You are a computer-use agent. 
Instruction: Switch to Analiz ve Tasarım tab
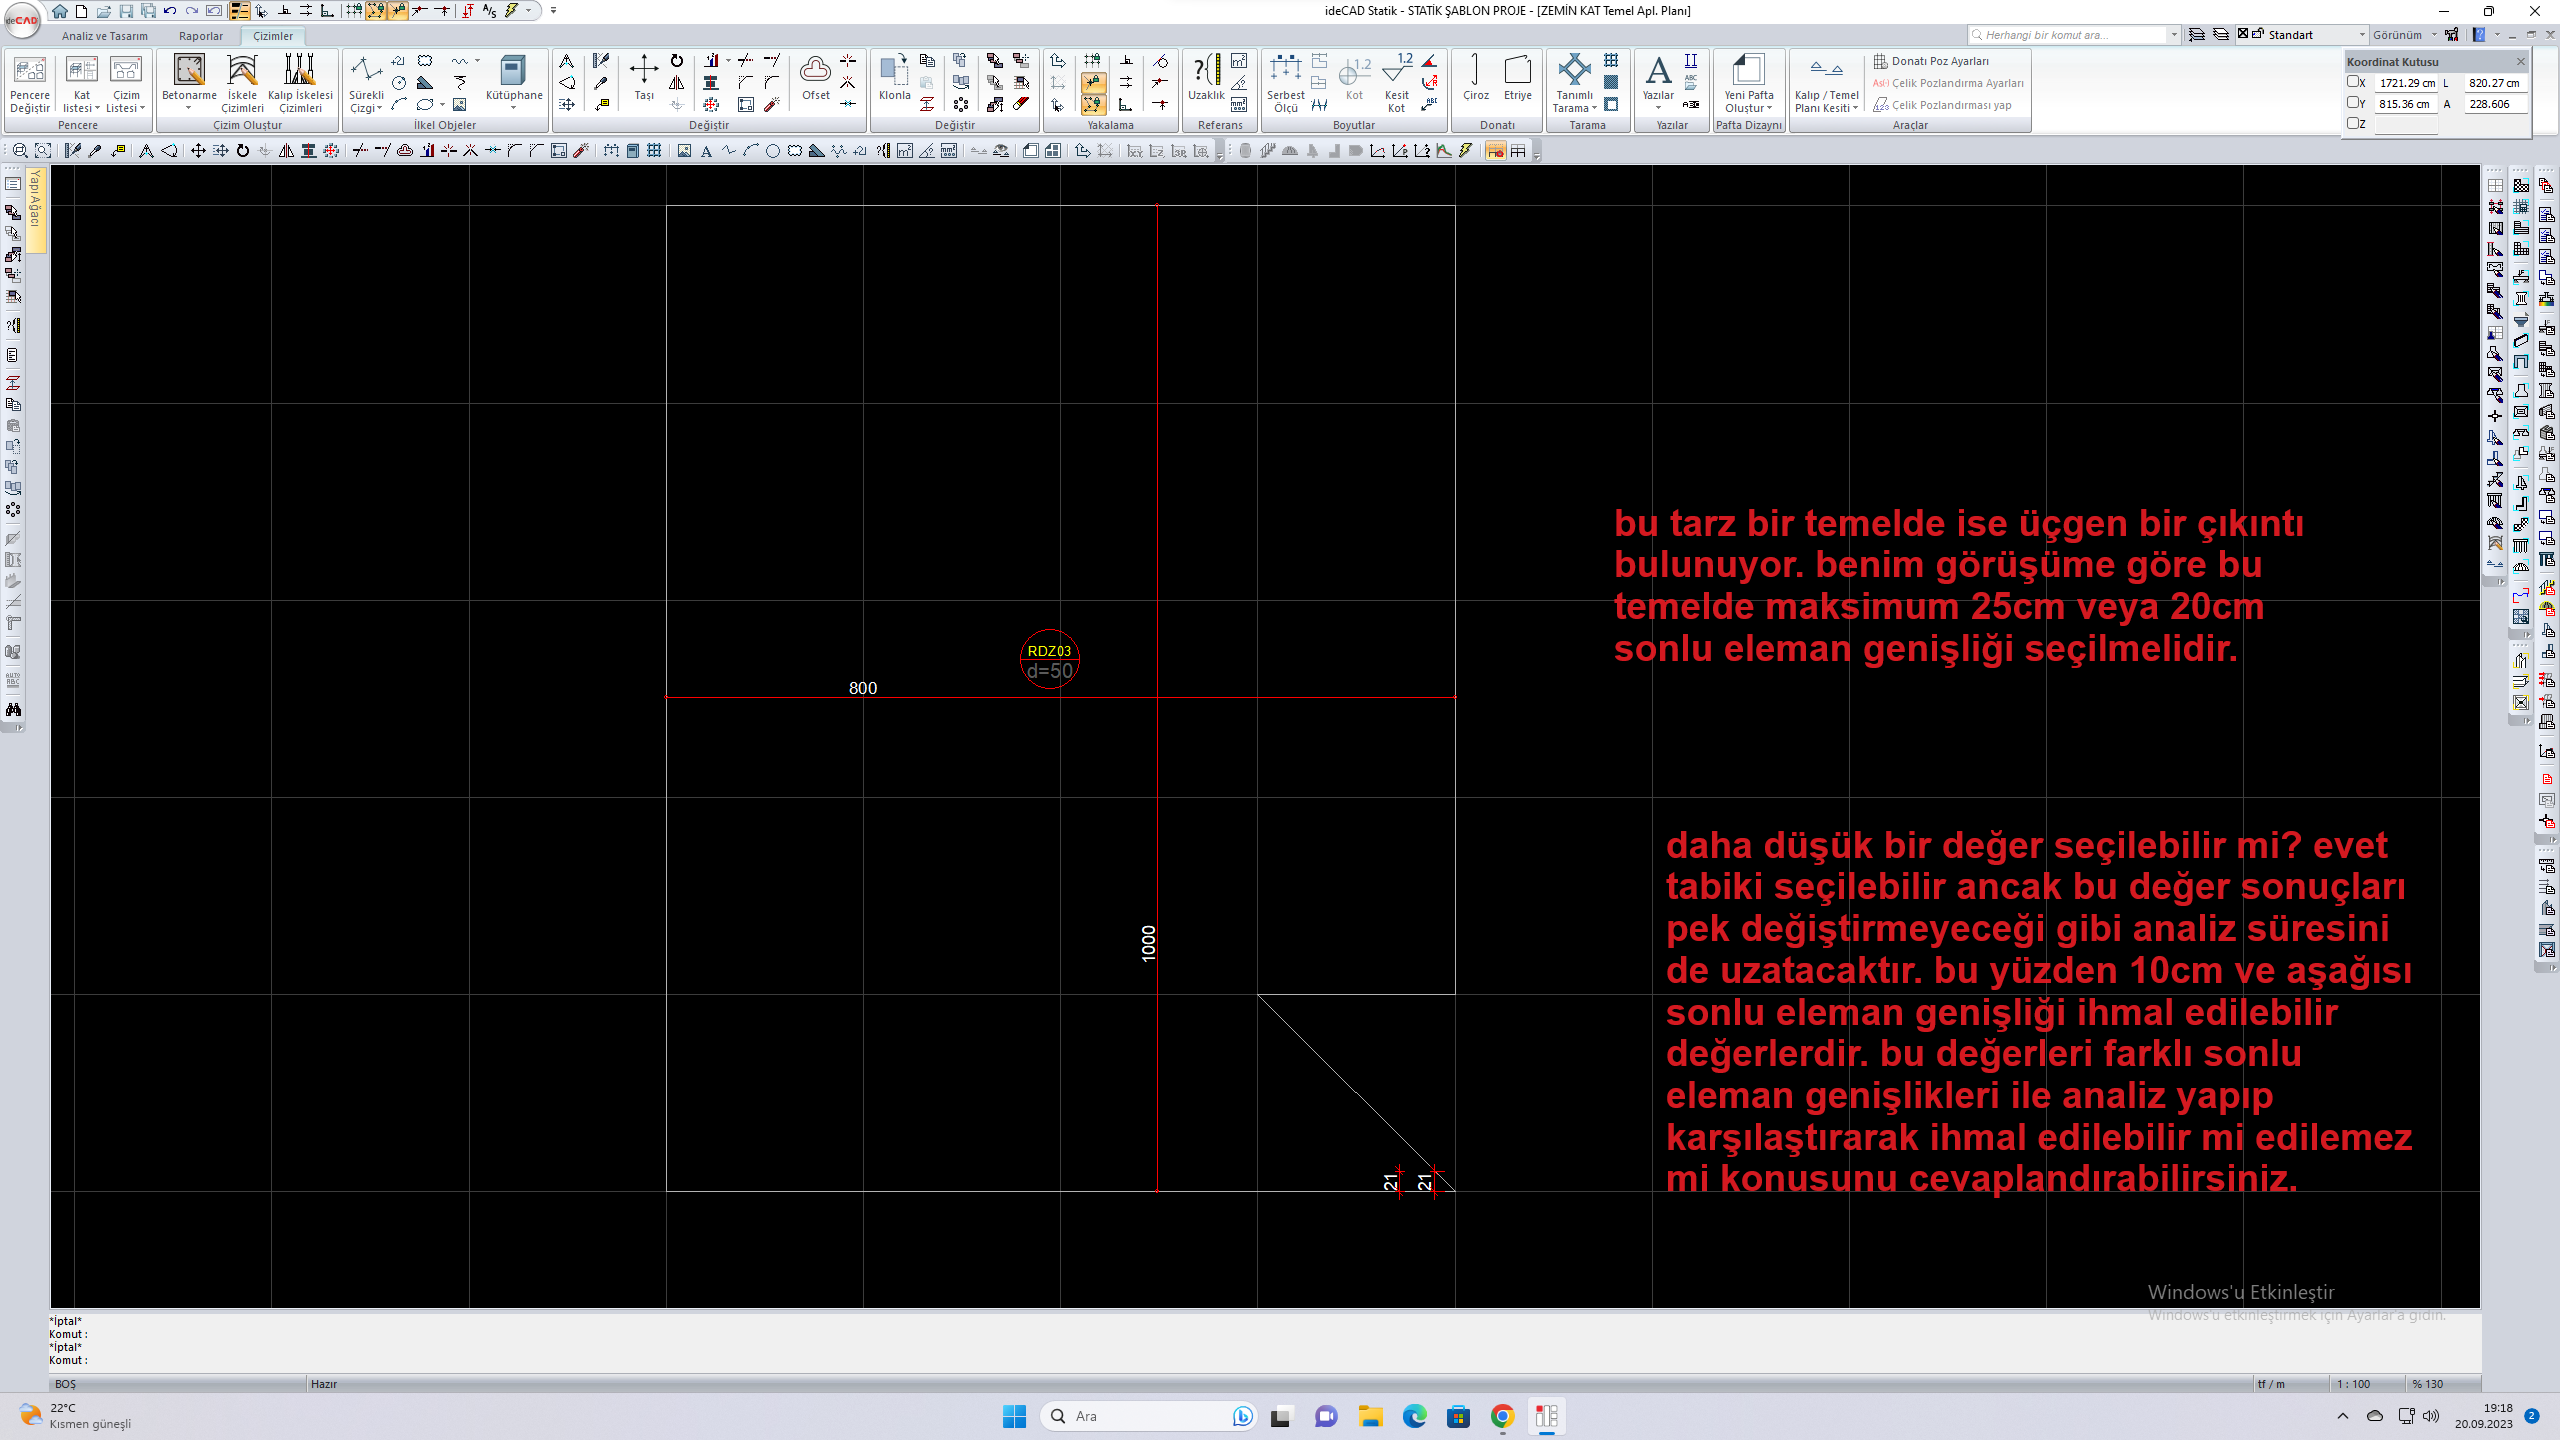coord(105,36)
